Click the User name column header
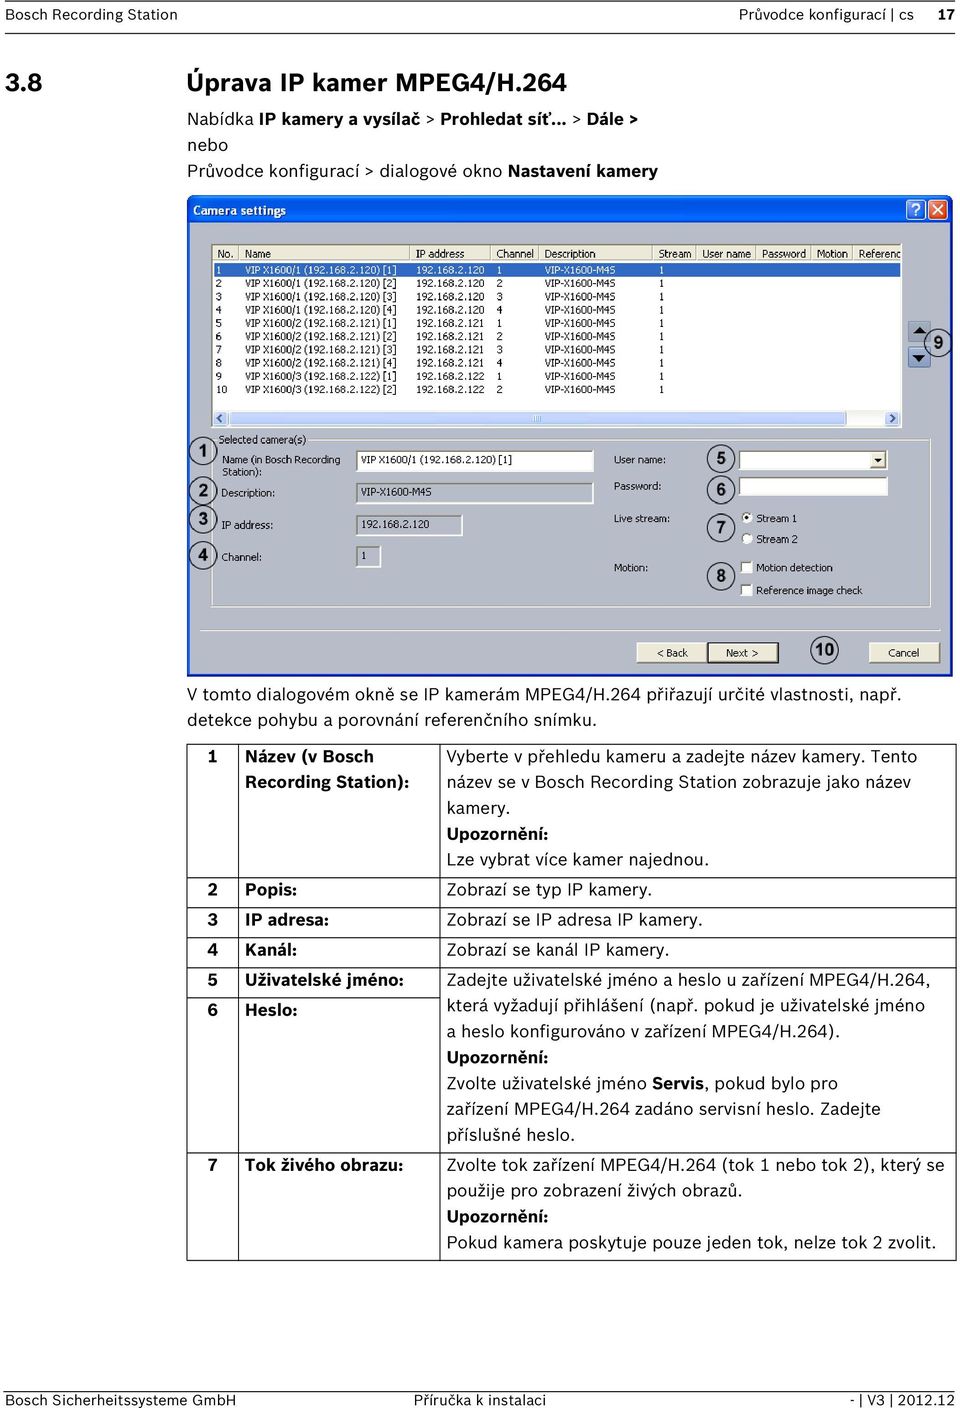Image resolution: width=960 pixels, height=1408 pixels. 727,254
